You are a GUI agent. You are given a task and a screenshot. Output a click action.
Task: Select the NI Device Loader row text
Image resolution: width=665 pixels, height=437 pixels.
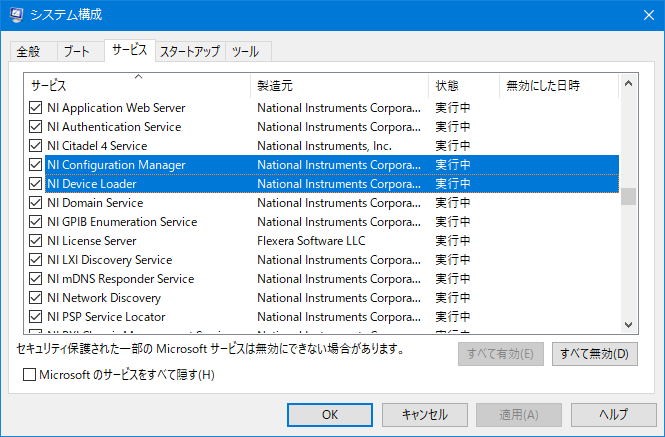(92, 184)
